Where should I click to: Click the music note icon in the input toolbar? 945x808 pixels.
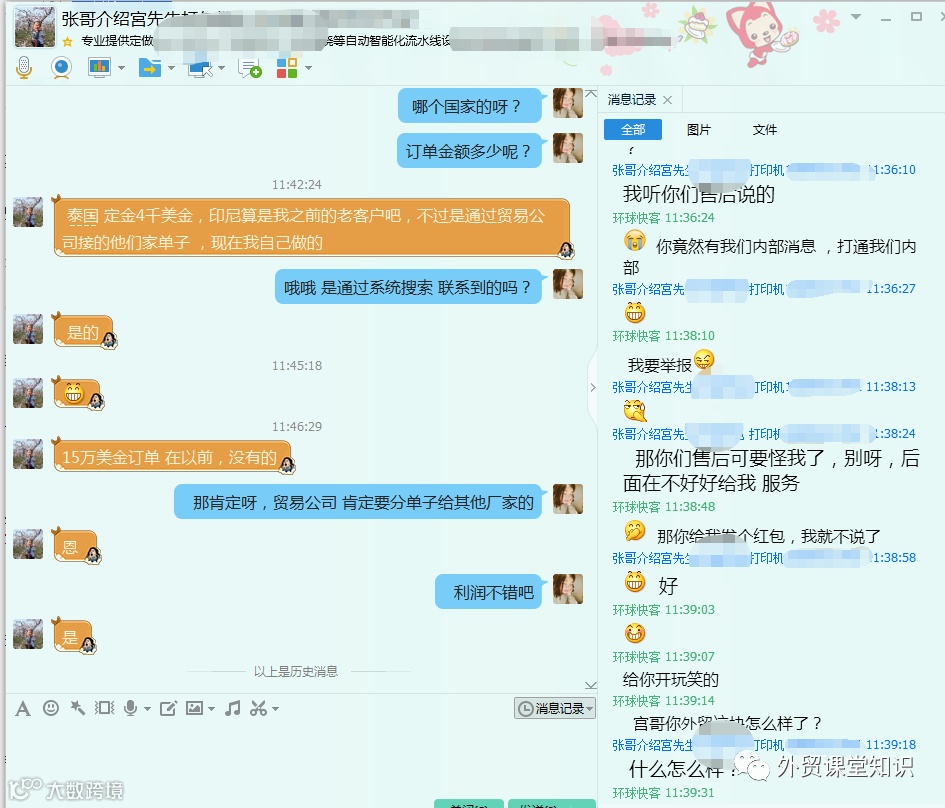[233, 708]
